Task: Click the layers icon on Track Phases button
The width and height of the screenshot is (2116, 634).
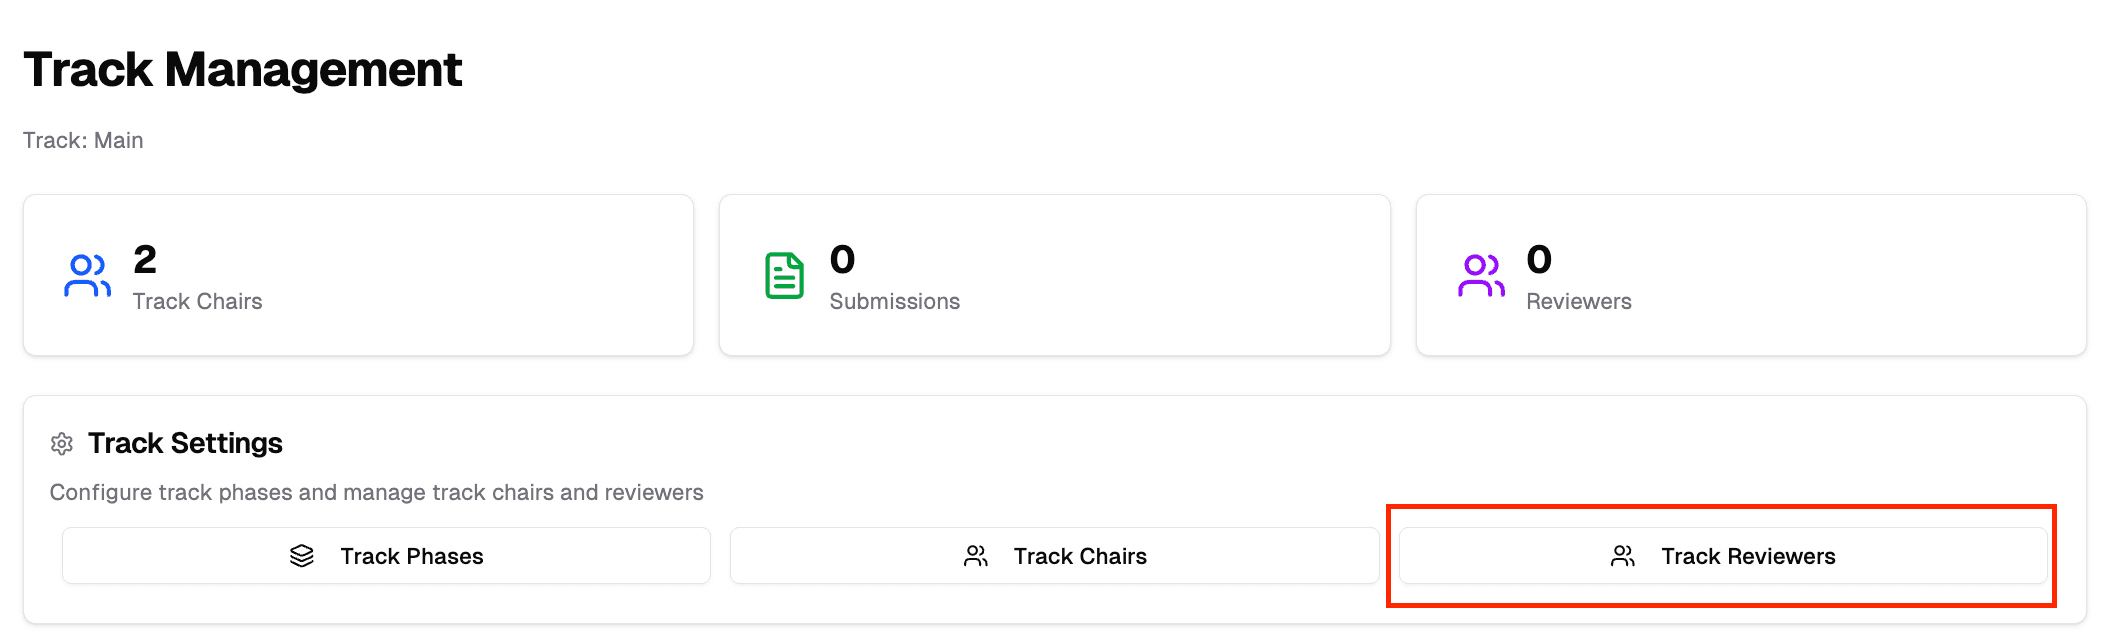Action: [x=303, y=556]
